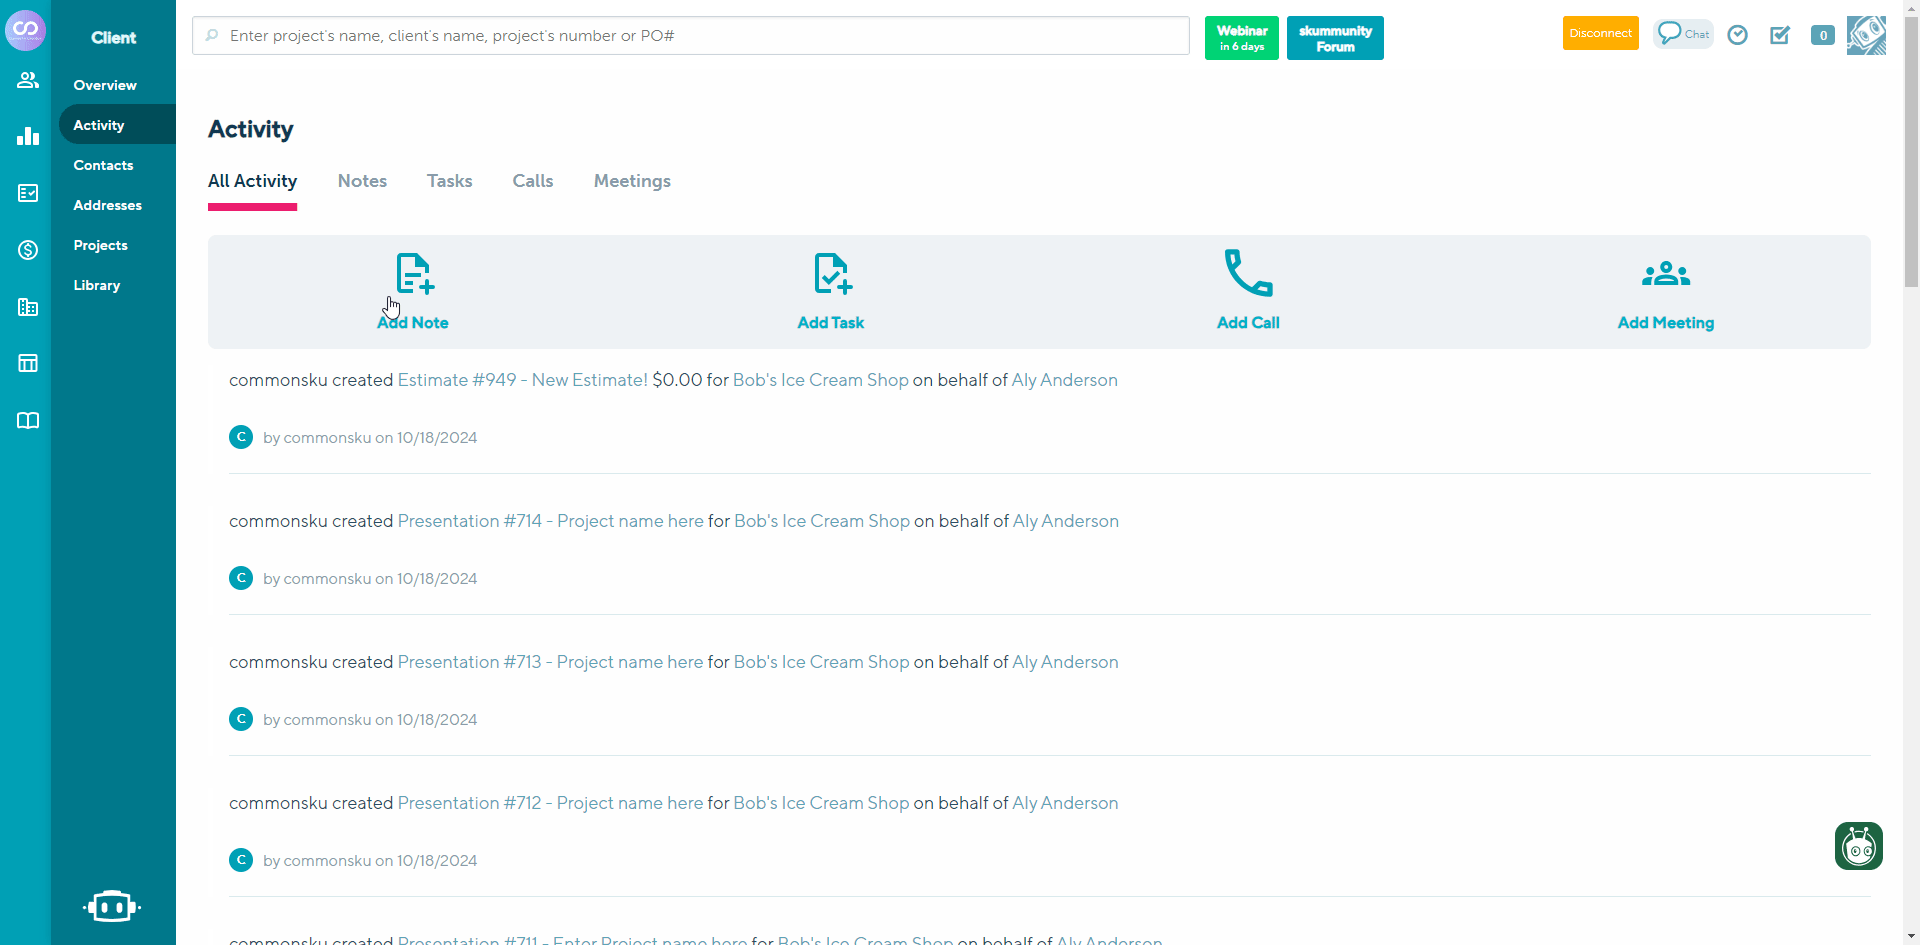Screen dimensions: 1920x945
Task: Select the Calls tab
Action: pyautogui.click(x=533, y=181)
